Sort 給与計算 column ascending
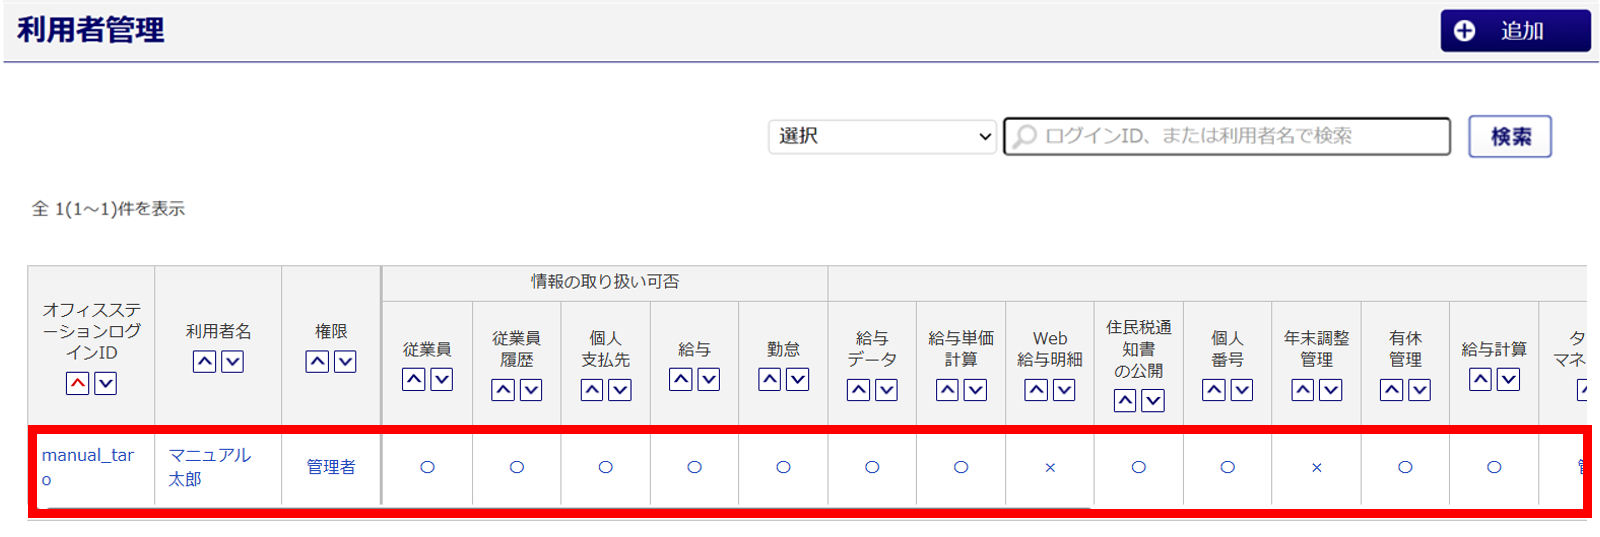1600x537 pixels. click(x=1481, y=379)
